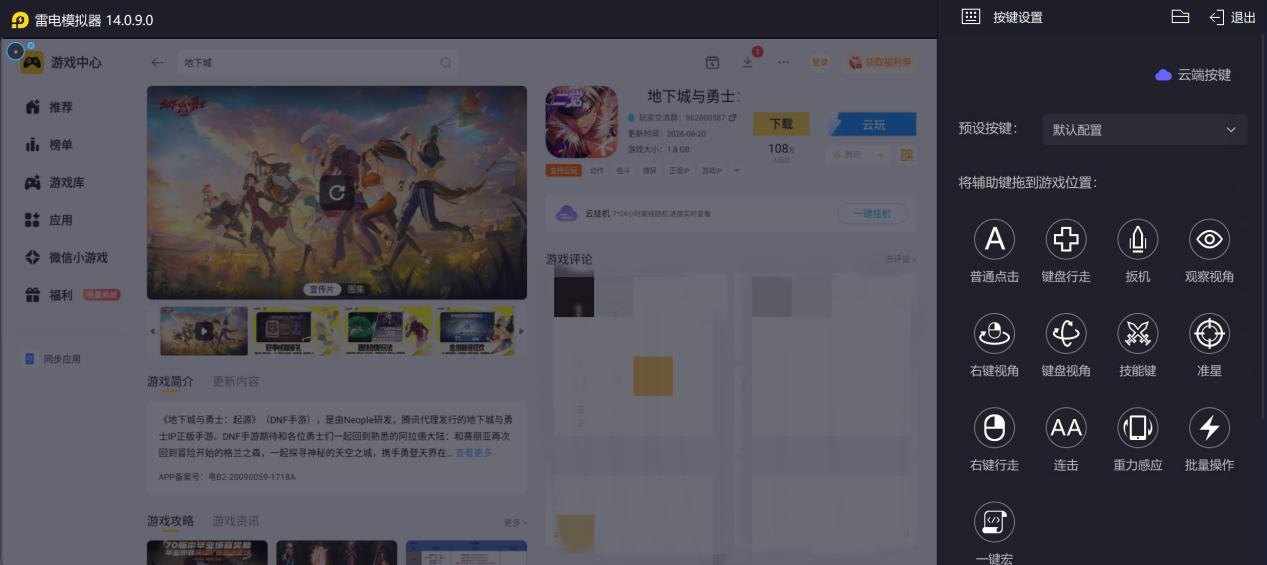Select the 批量操作 lightning icon

(x=1209, y=428)
